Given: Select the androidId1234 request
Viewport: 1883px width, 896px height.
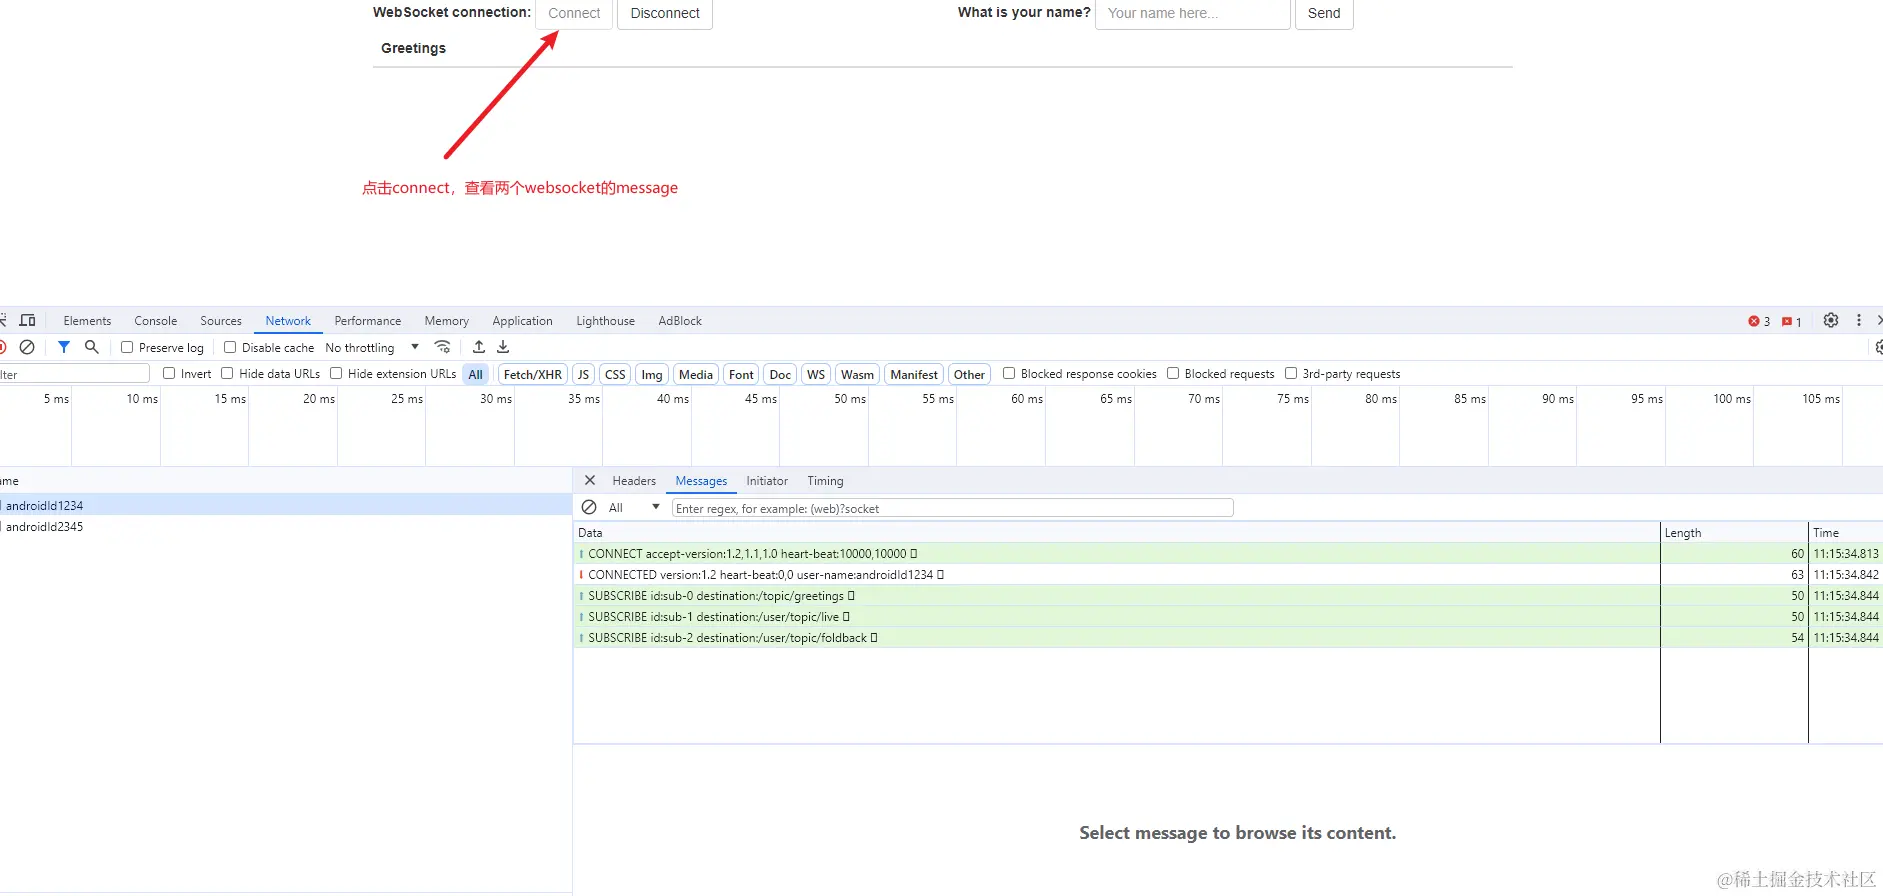Looking at the screenshot, I should coord(286,505).
